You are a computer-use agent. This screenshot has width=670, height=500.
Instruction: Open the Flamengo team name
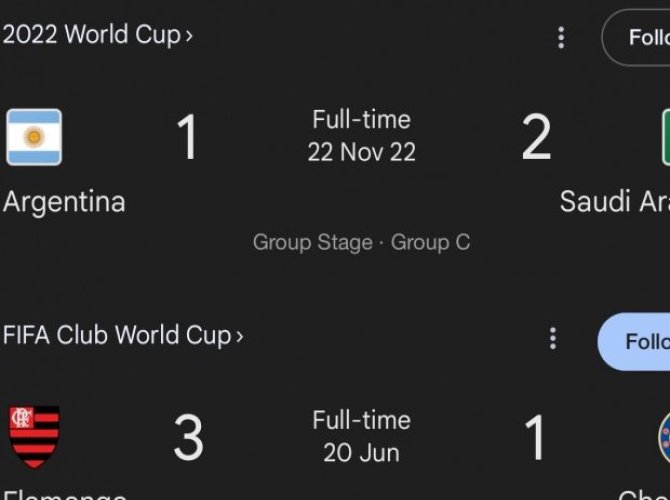click(65, 495)
